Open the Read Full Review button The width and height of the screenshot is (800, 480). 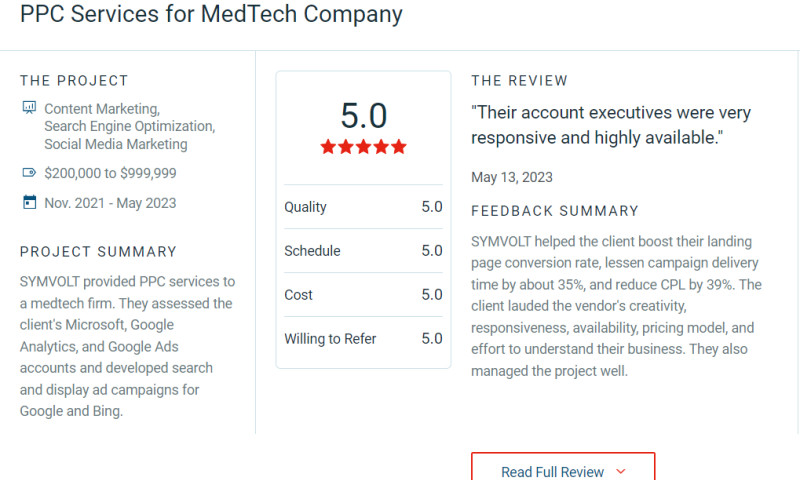(x=563, y=470)
